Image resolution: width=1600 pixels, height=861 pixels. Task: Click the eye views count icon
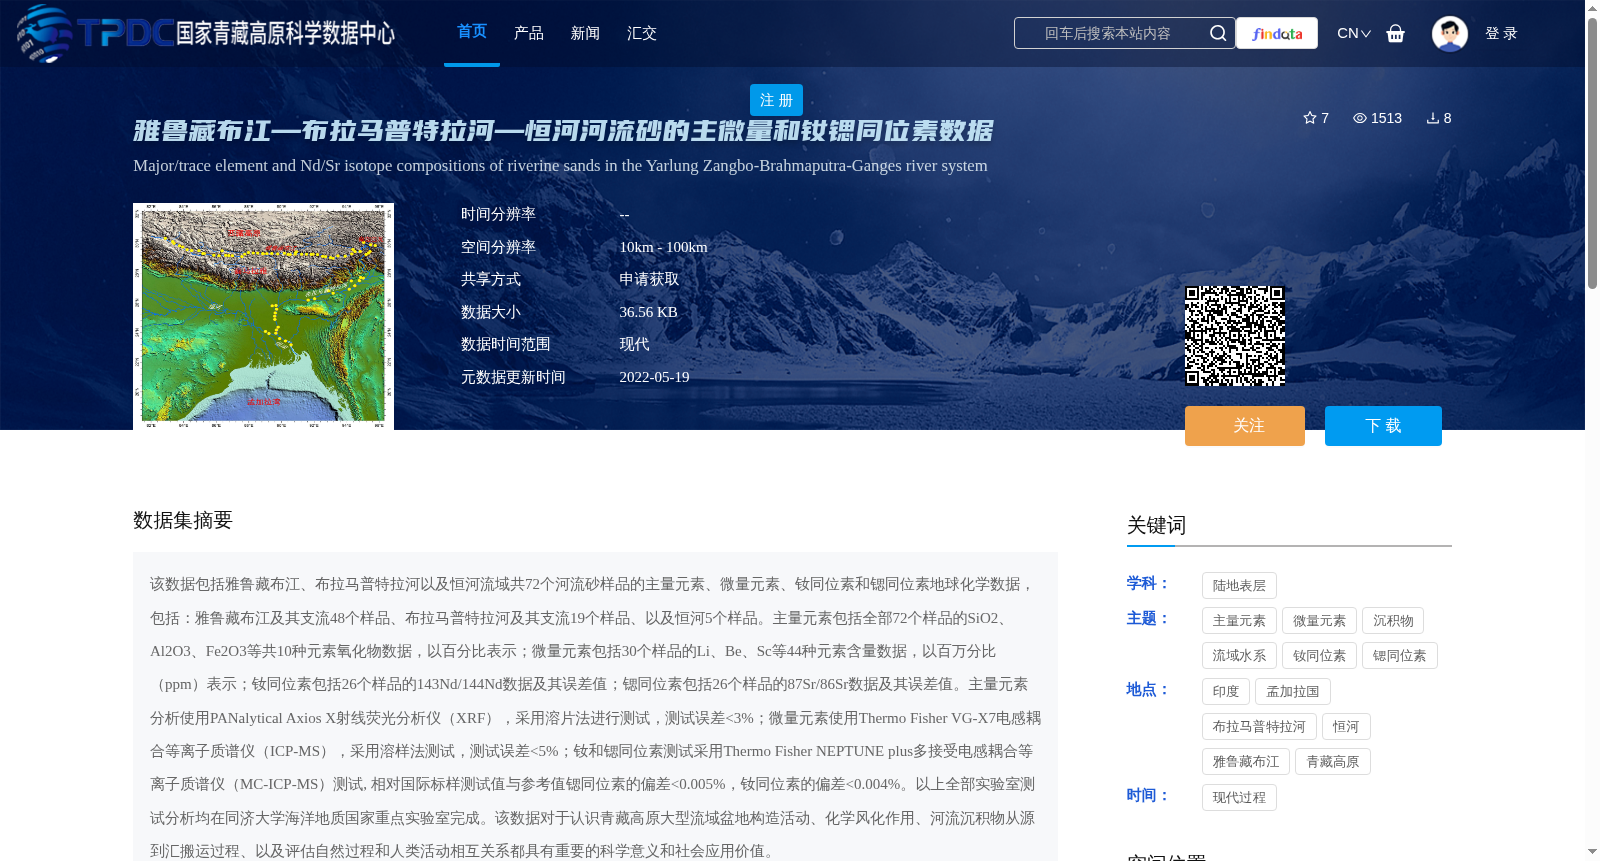pos(1360,118)
